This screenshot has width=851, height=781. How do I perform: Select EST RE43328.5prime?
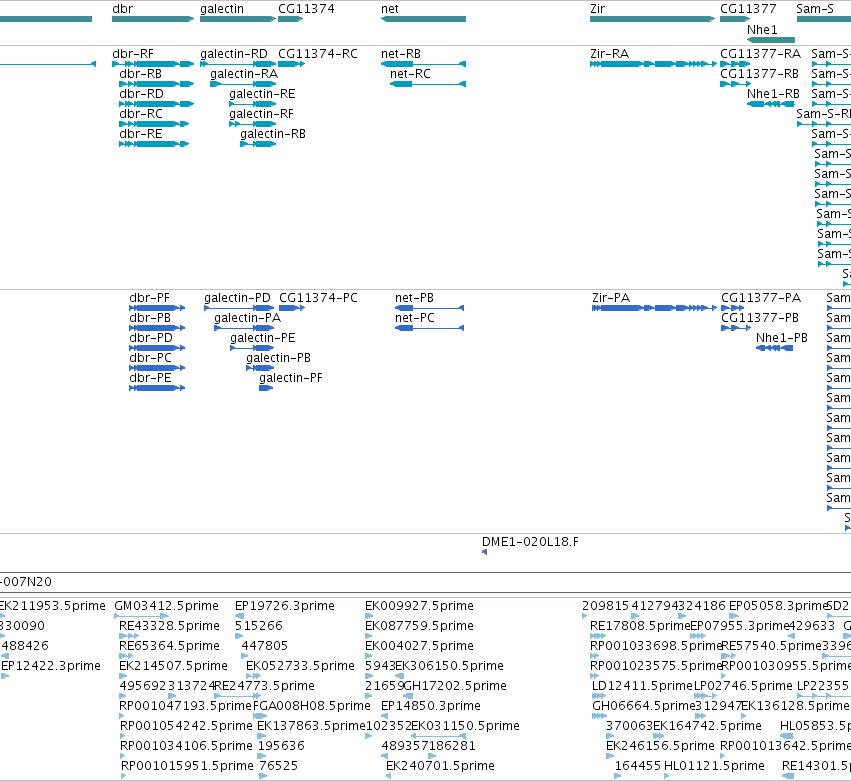pos(169,626)
